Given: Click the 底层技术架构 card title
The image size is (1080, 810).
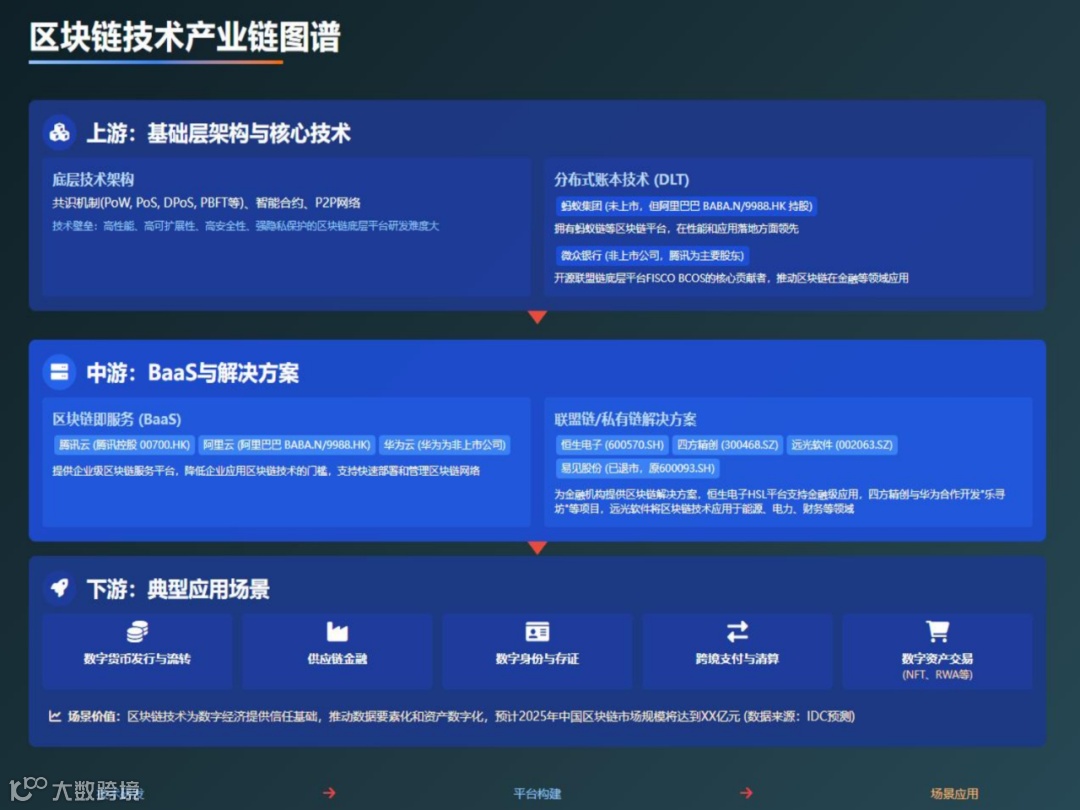Looking at the screenshot, I should (x=93, y=180).
